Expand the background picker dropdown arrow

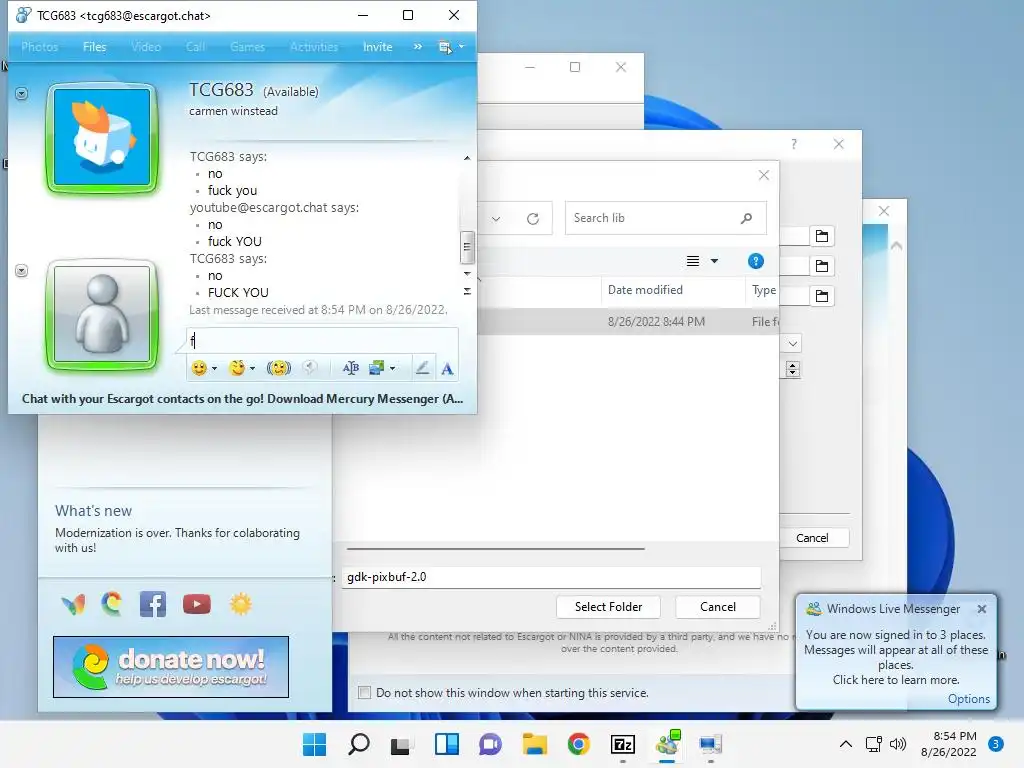392,369
